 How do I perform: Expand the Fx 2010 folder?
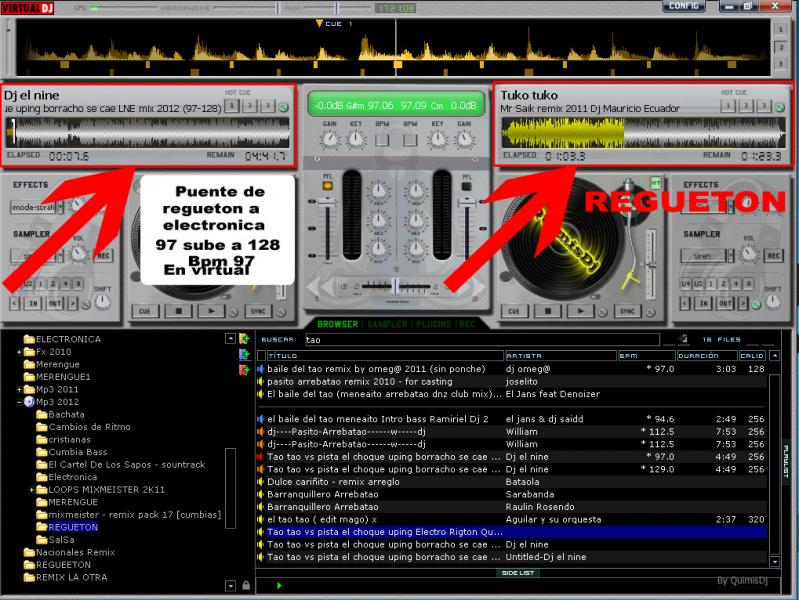coord(19,352)
